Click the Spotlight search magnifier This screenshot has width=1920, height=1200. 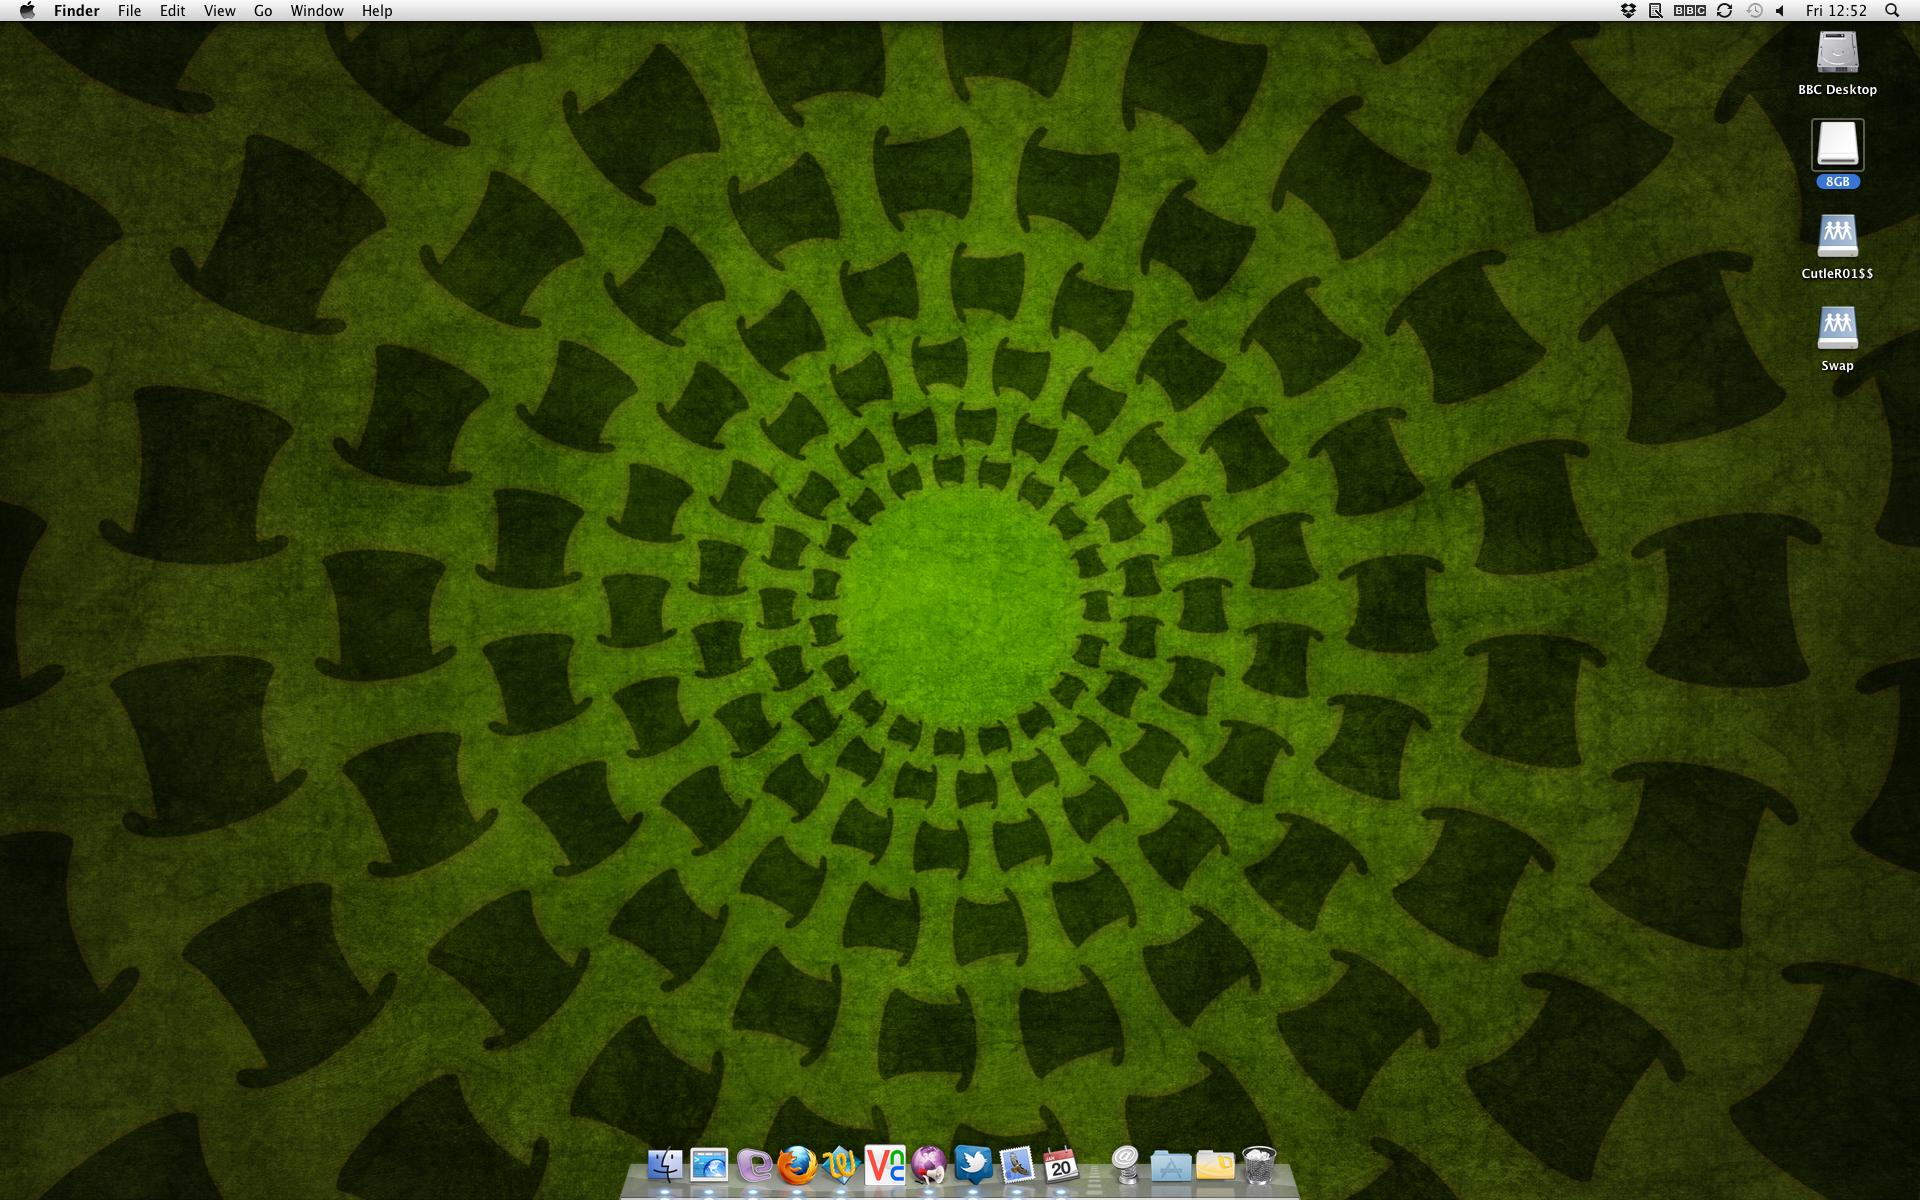click(x=1891, y=11)
